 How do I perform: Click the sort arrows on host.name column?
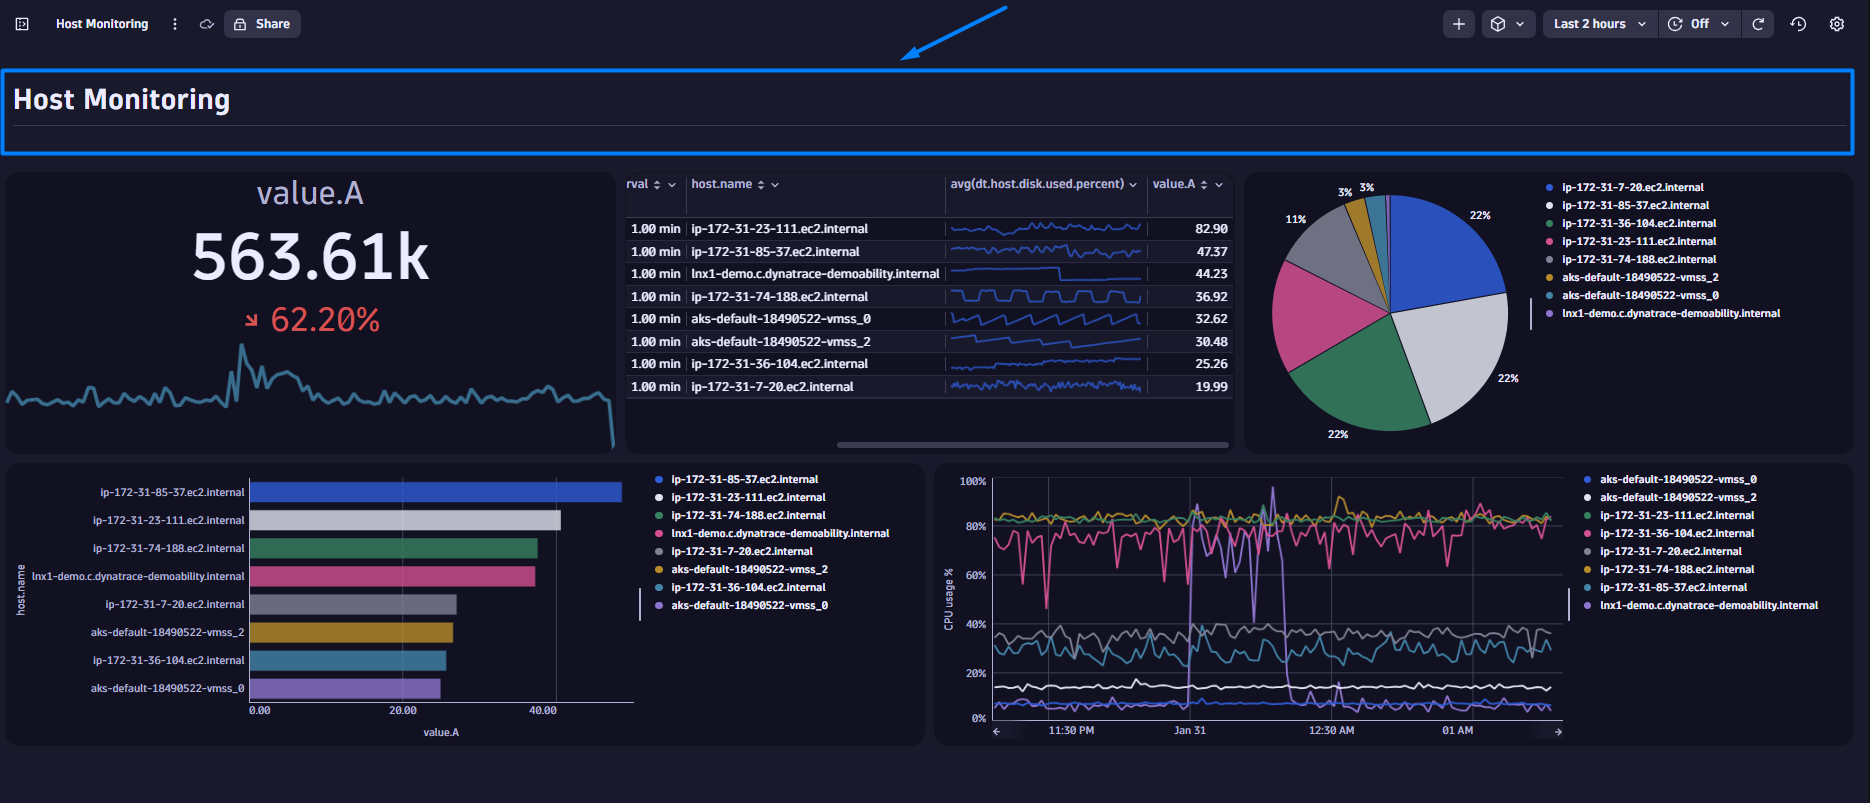coord(761,185)
